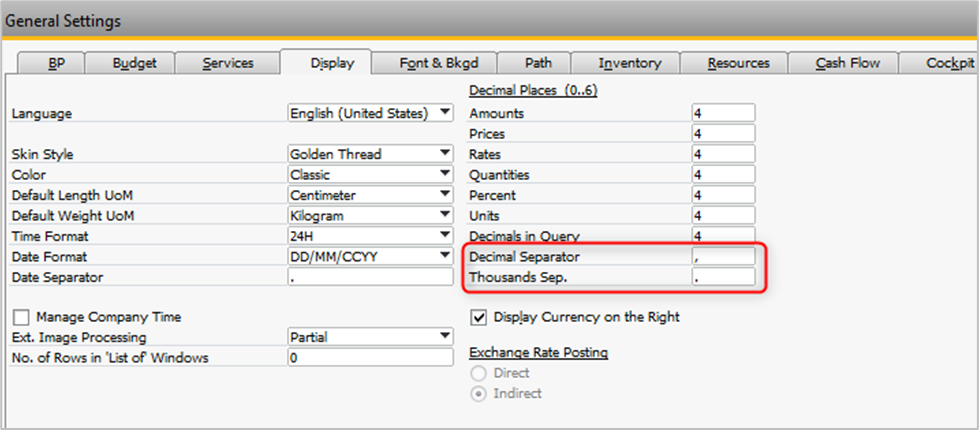Open the Language dropdown
The width and height of the screenshot is (979, 430).
tap(444, 113)
